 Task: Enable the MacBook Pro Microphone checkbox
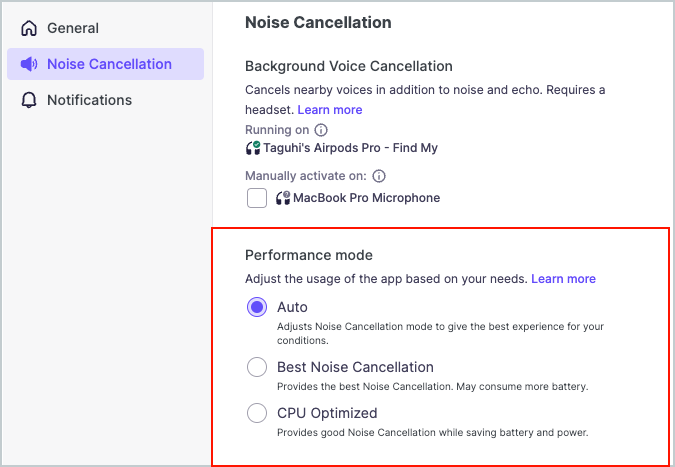(x=257, y=198)
